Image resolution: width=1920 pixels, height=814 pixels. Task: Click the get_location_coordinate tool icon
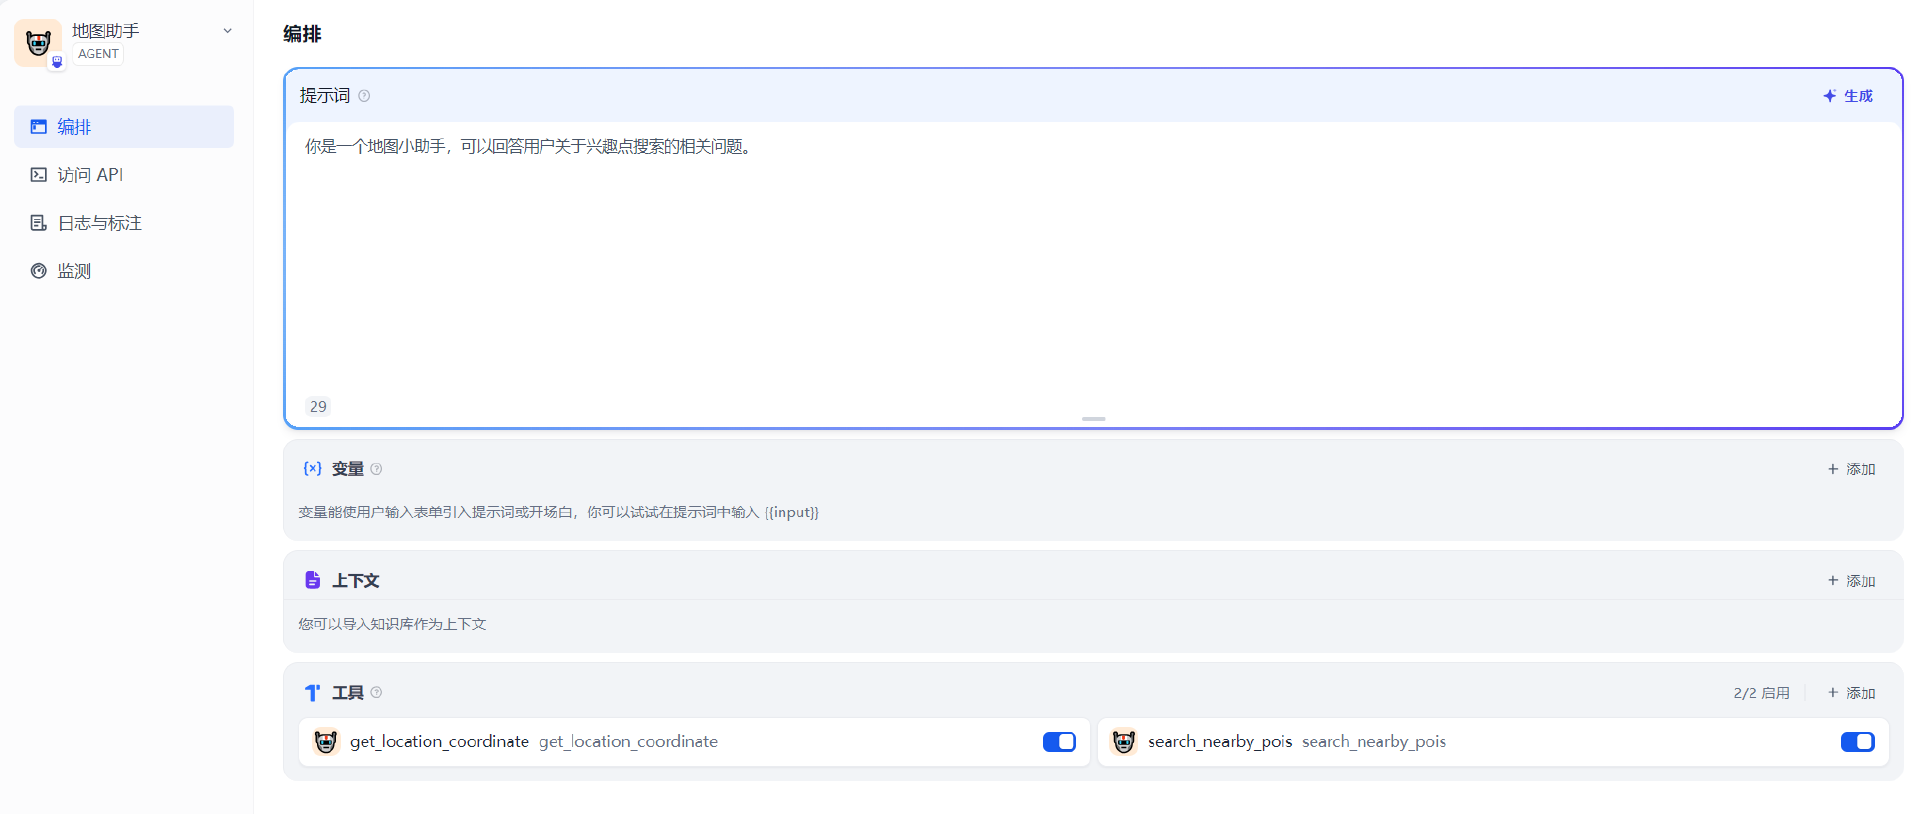pos(326,742)
